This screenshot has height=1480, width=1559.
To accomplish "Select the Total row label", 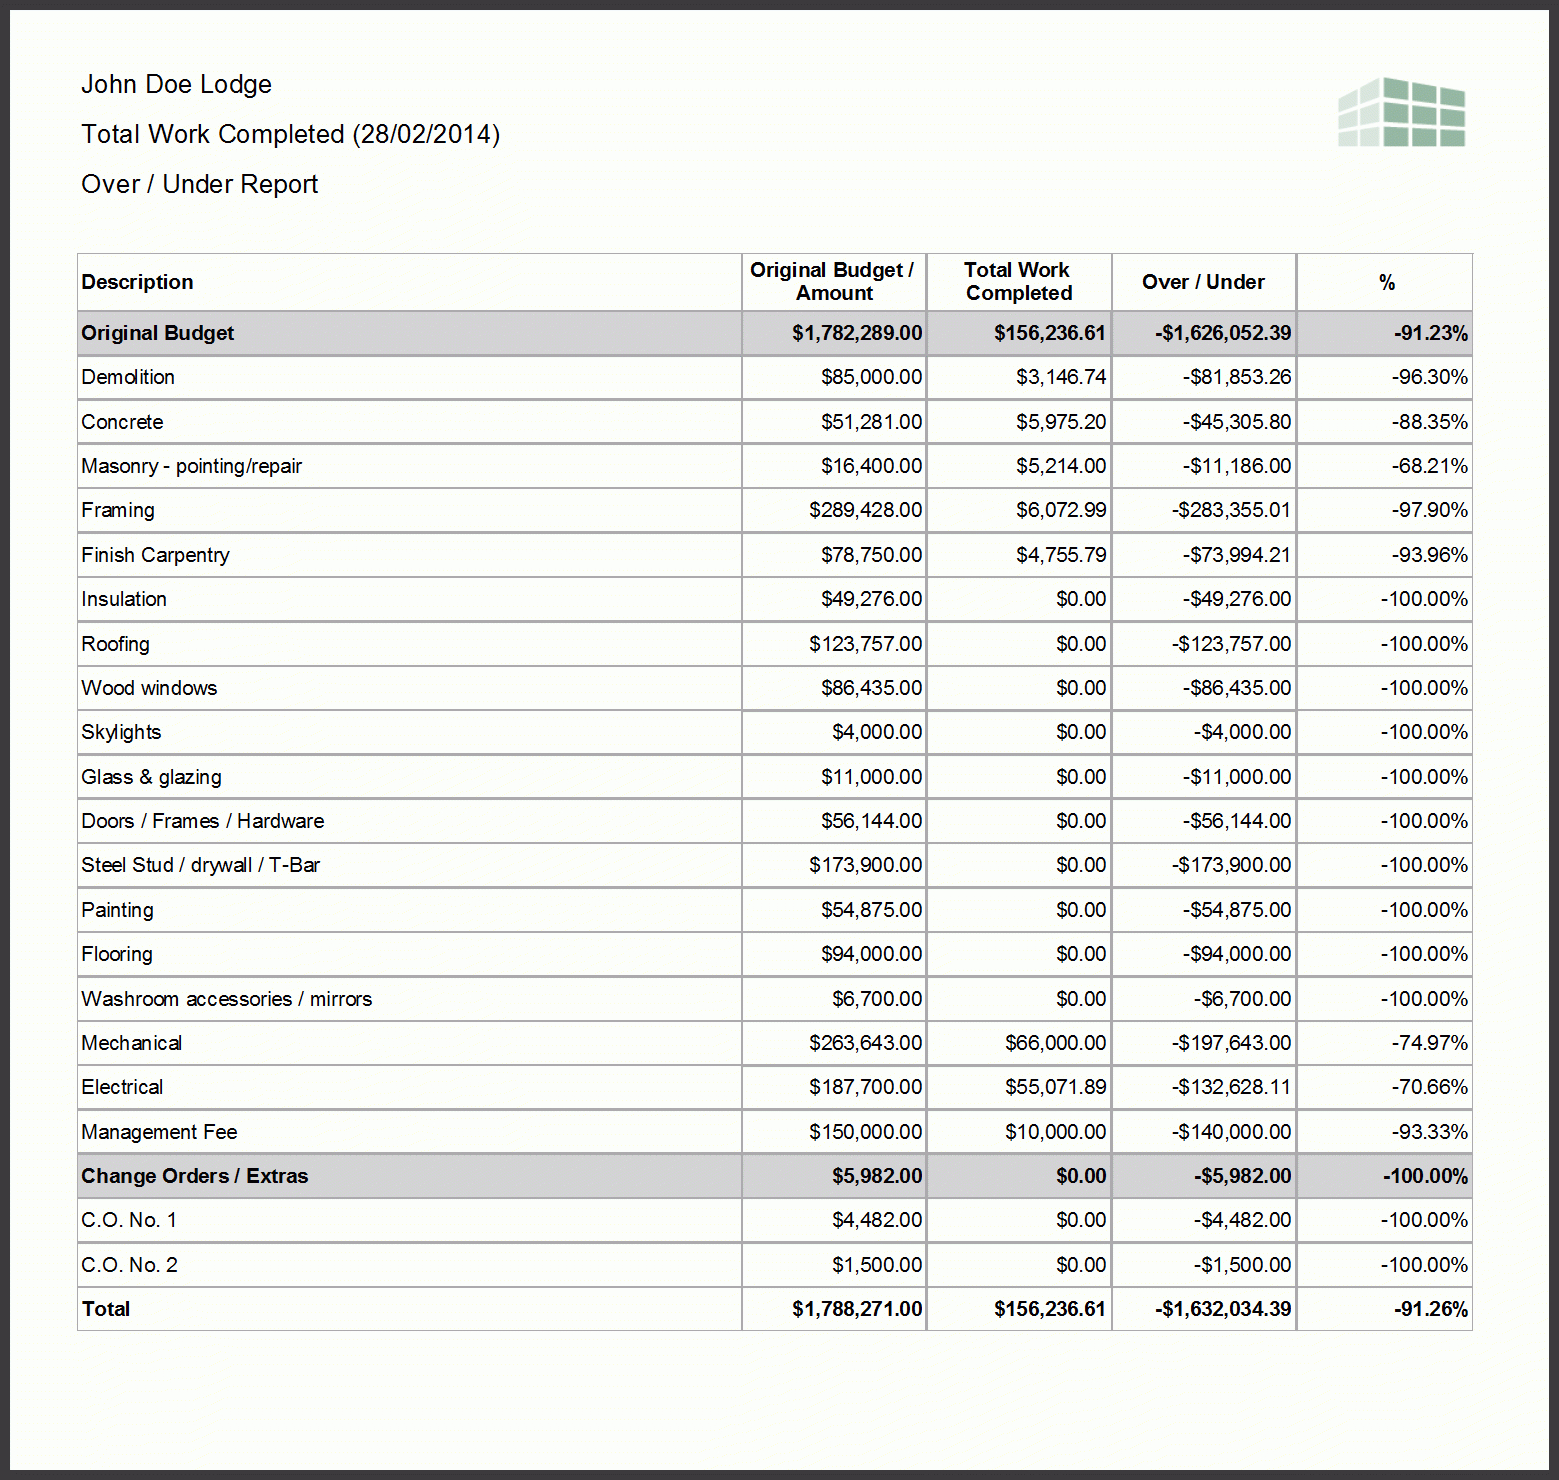I will pyautogui.click(x=105, y=1309).
